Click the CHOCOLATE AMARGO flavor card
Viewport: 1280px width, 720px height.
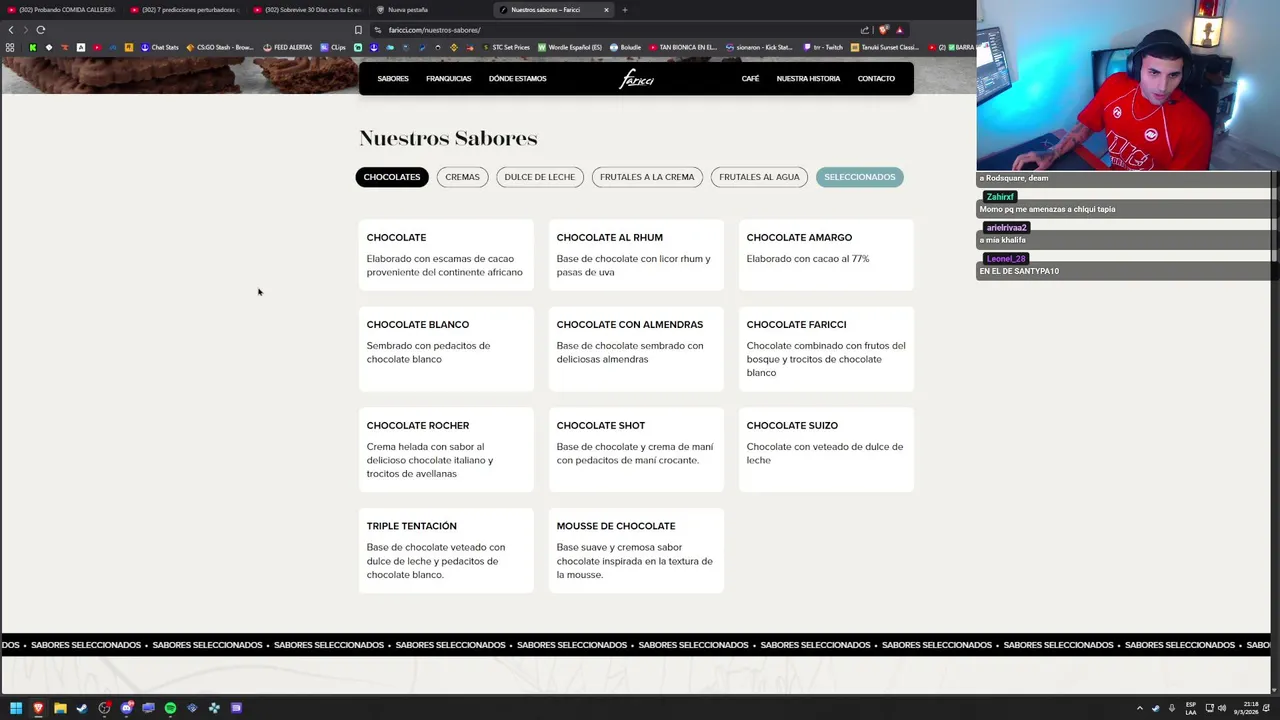826,255
